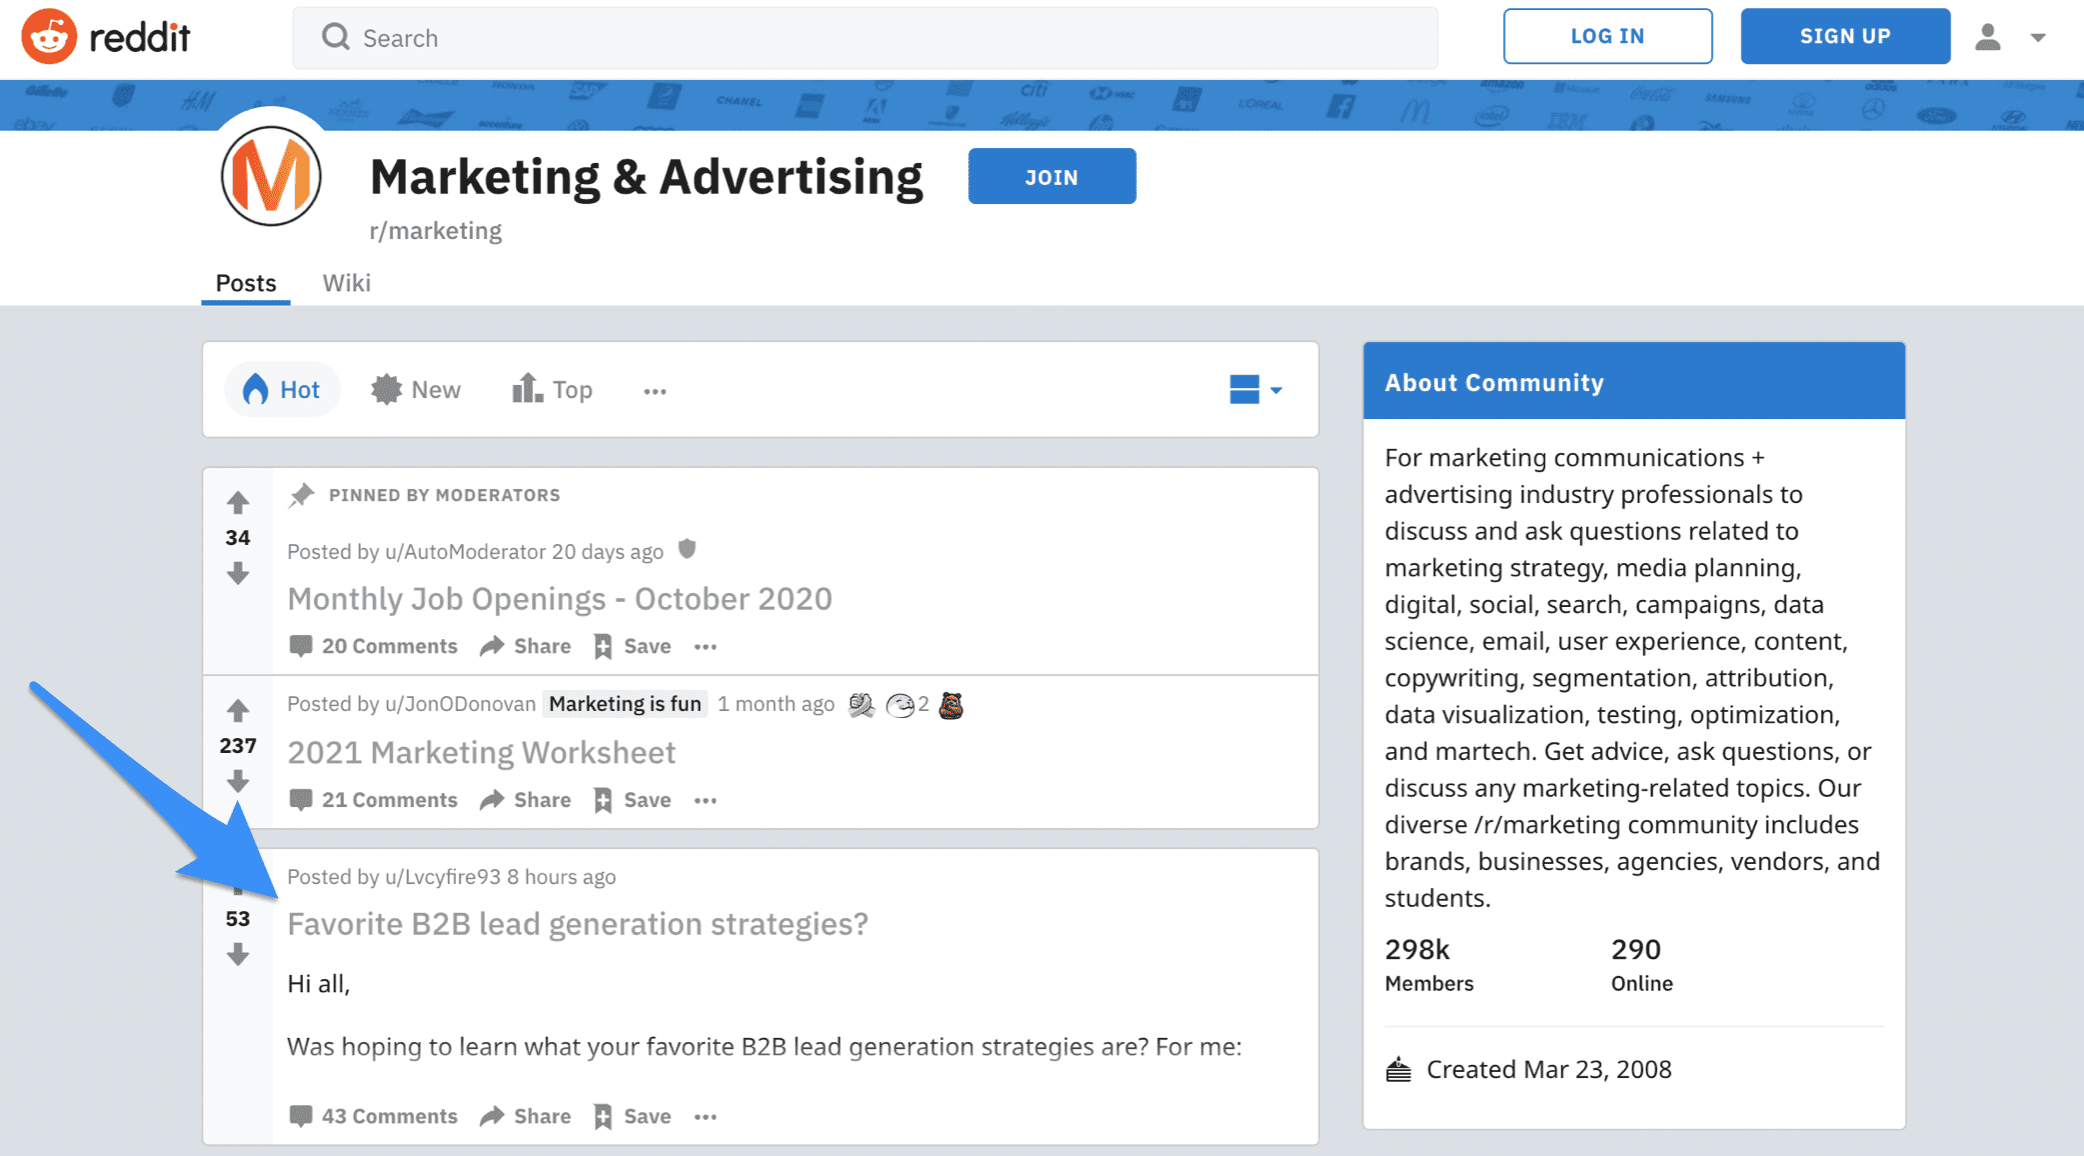2084x1156 pixels.
Task: Open the card view layout dropdown
Action: pos(1255,389)
